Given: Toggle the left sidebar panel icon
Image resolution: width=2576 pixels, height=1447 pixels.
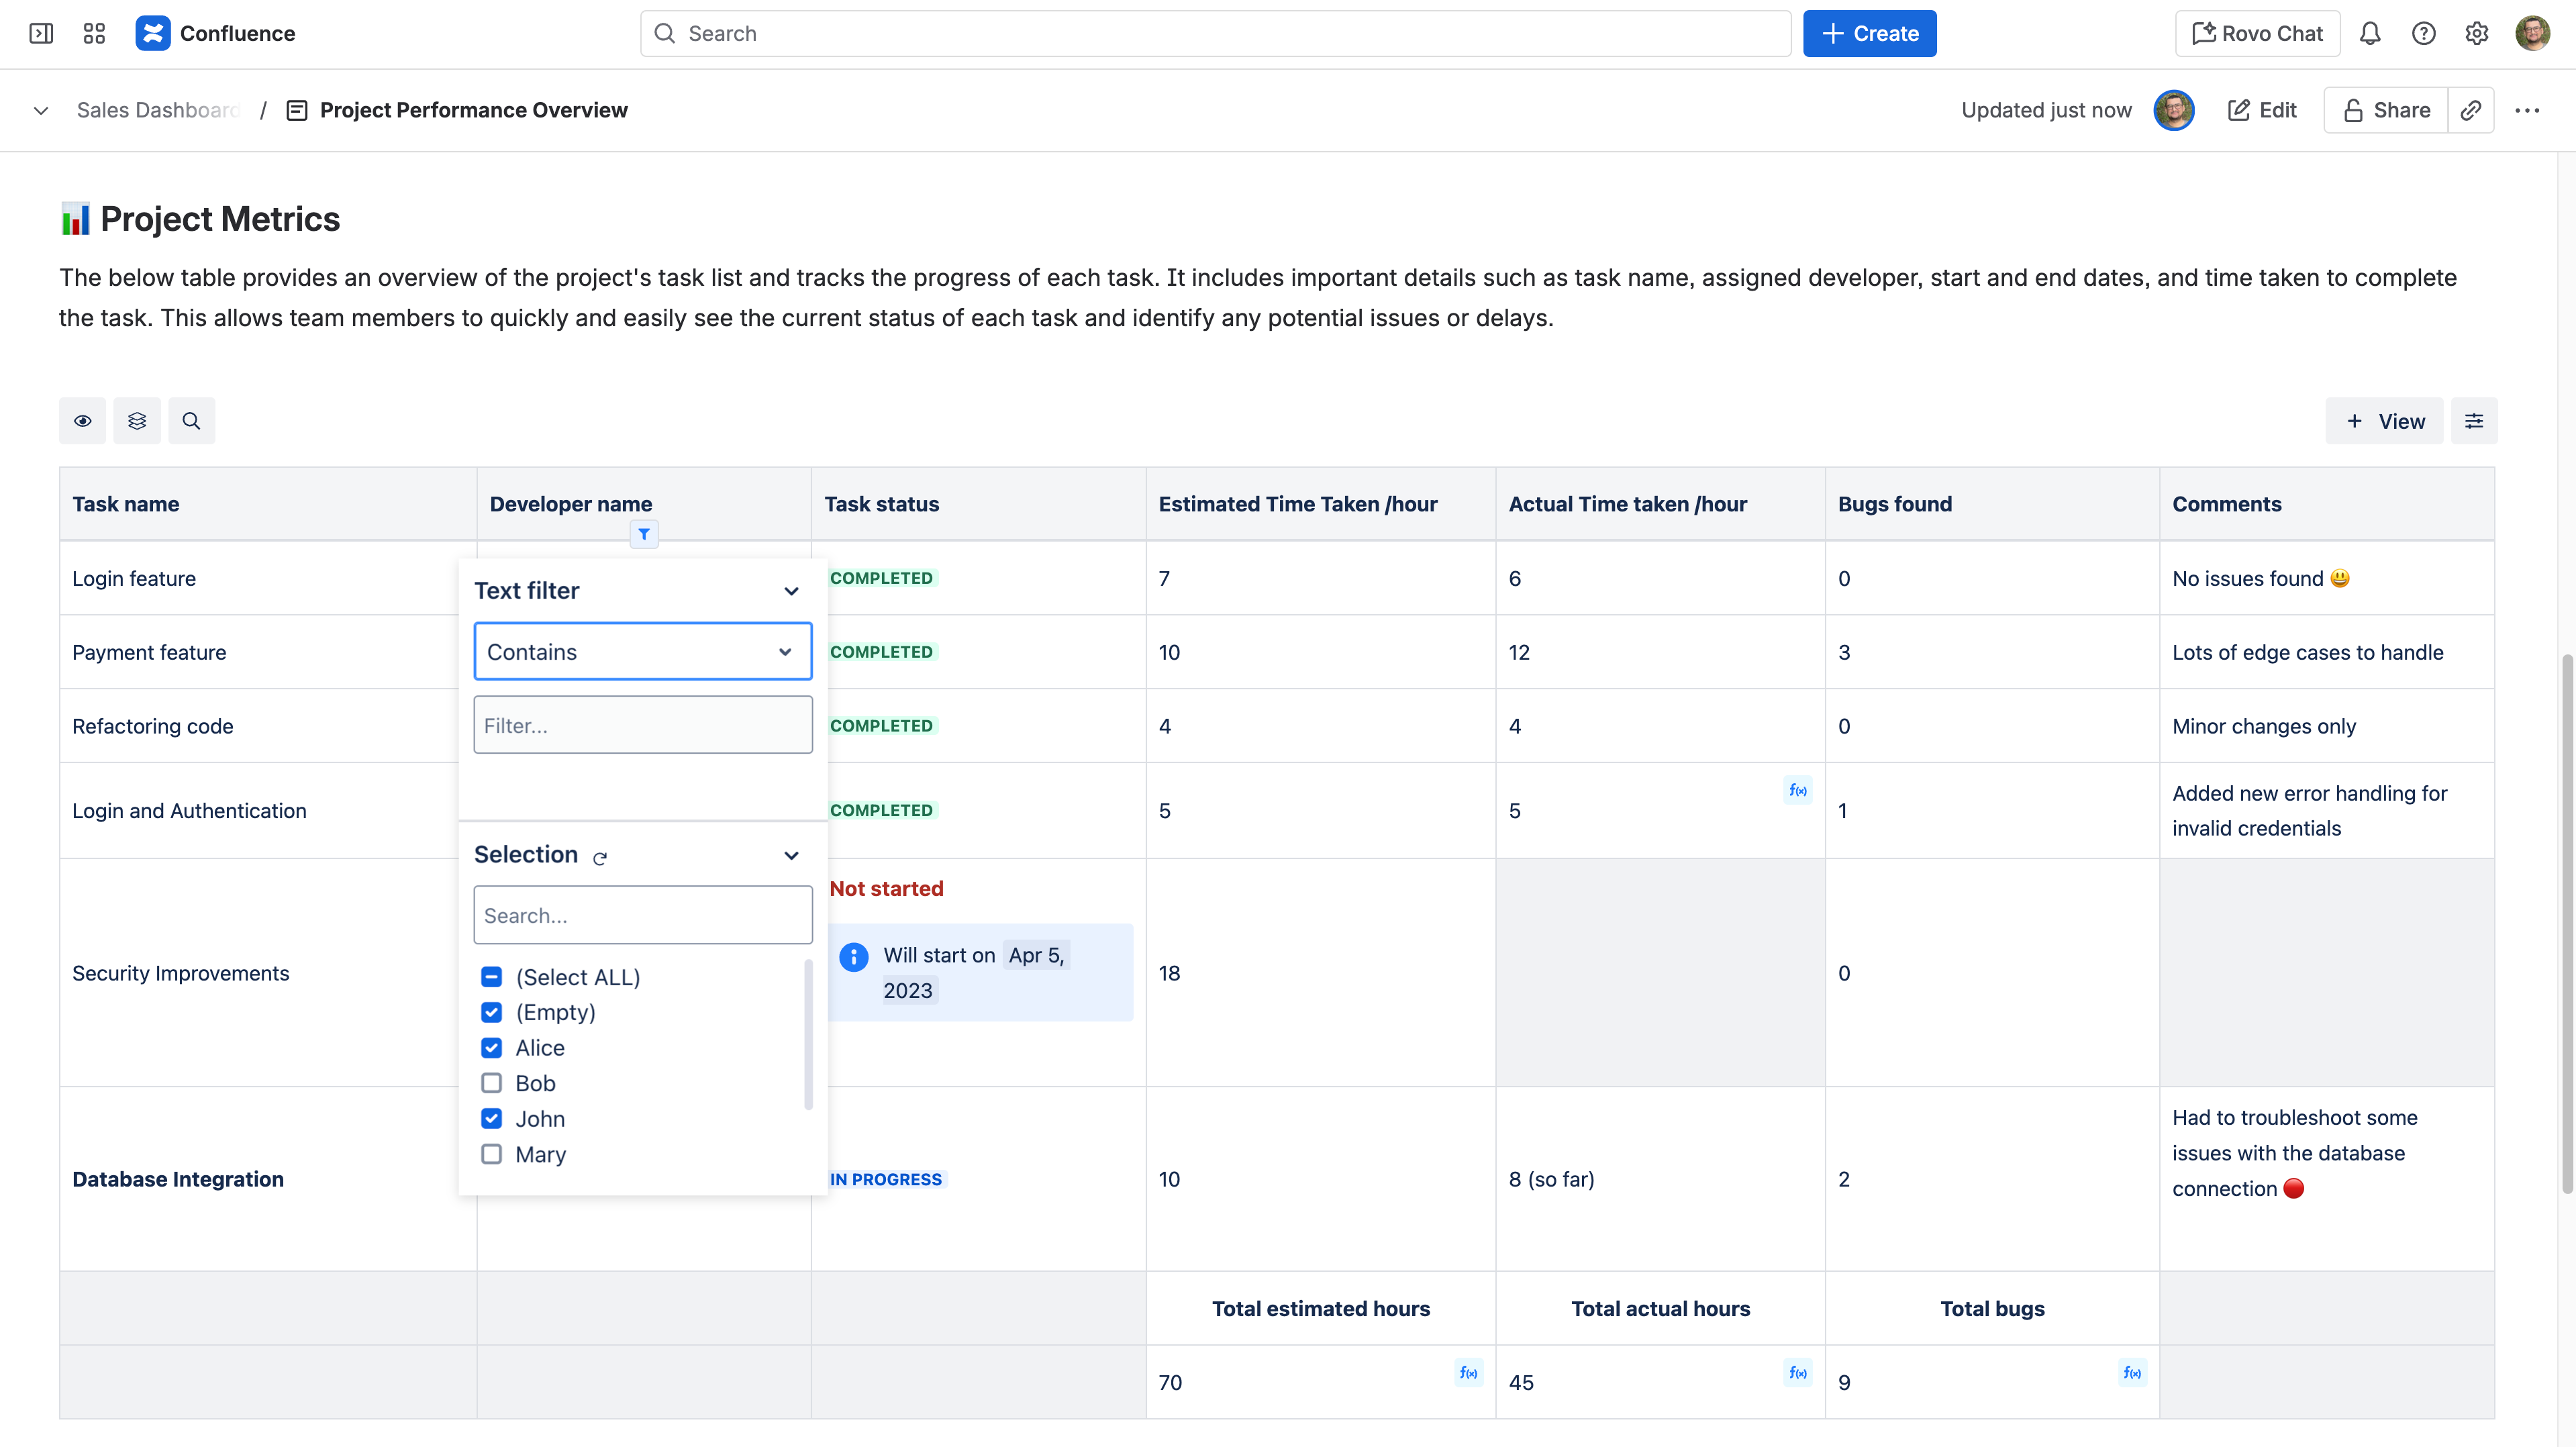Looking at the screenshot, I should pos(41,33).
